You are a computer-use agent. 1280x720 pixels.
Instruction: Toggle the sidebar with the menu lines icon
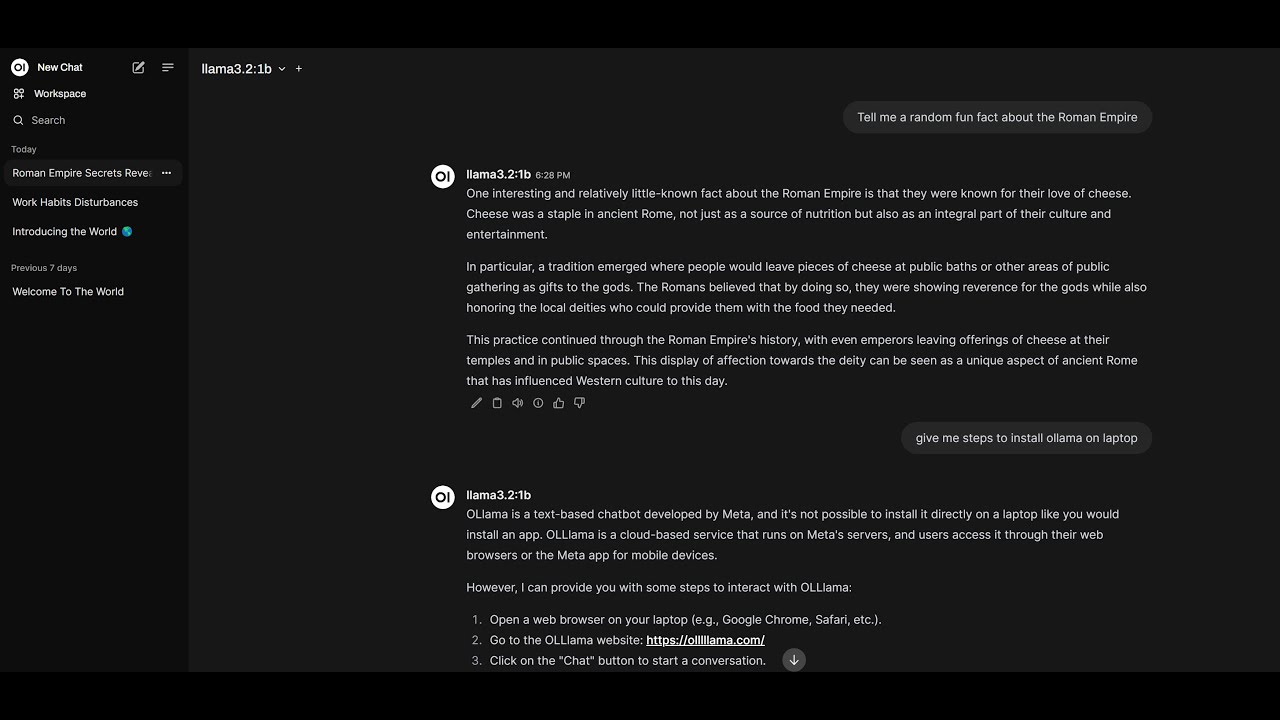click(168, 67)
